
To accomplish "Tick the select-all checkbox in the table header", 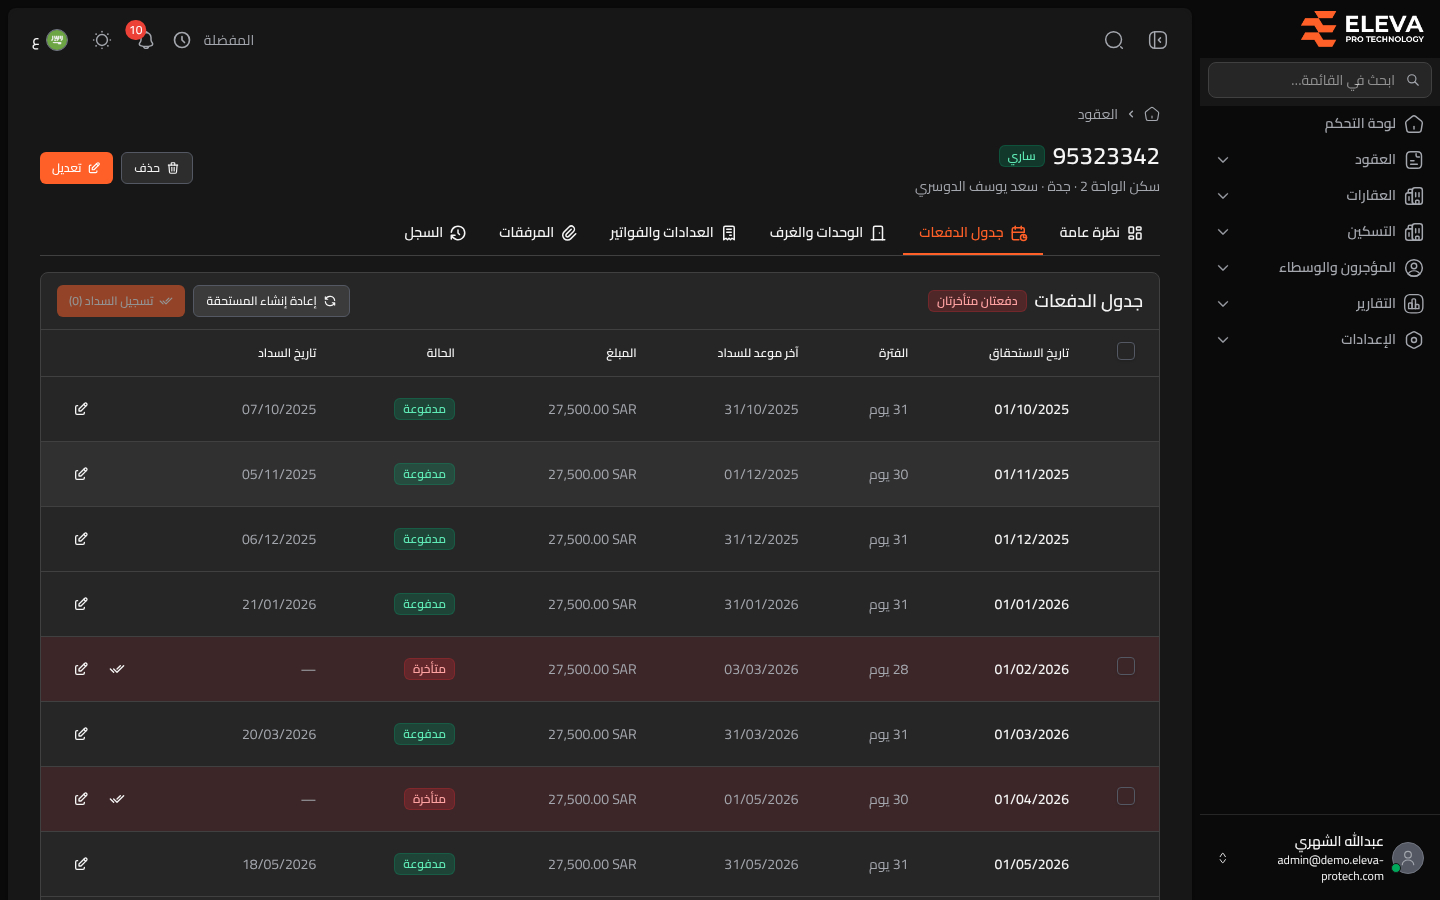I will (1126, 351).
